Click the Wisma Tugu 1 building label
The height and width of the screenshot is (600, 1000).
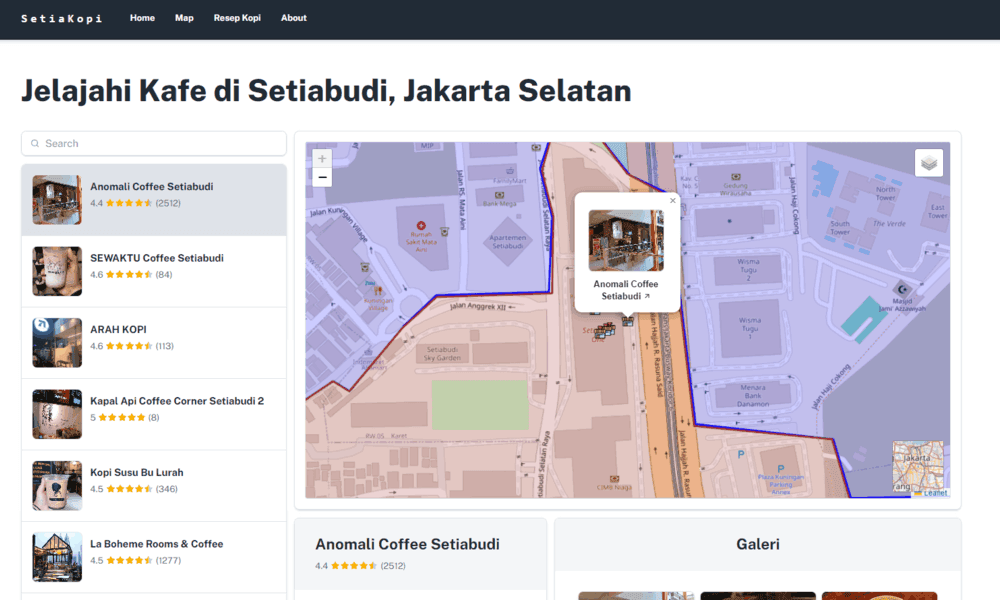[749, 328]
